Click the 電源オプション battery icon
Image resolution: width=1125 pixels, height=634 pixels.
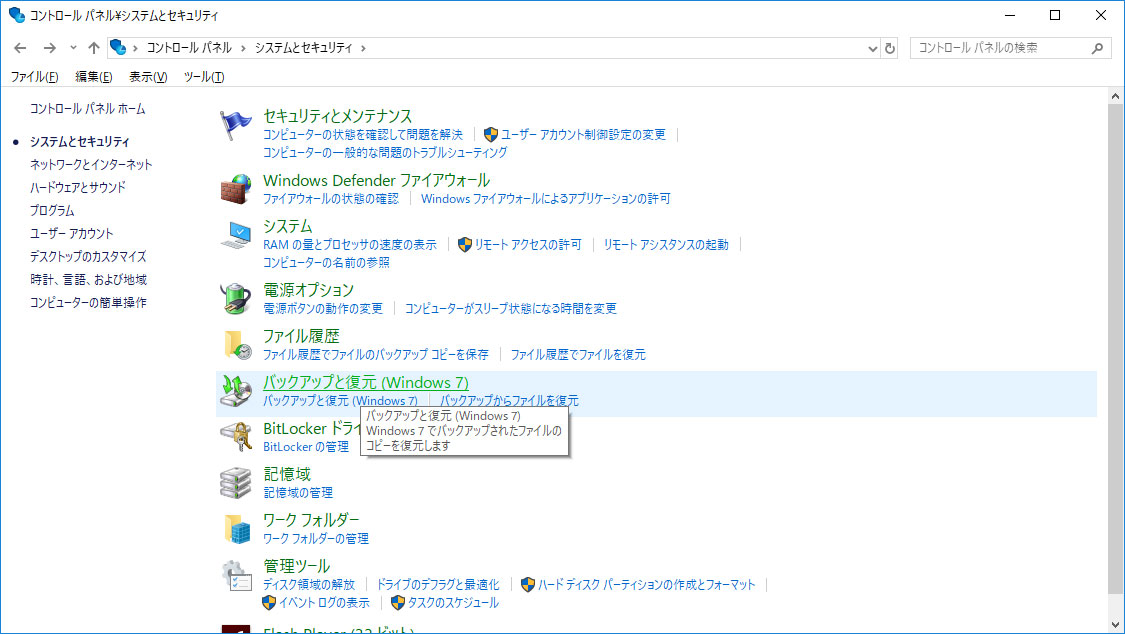235,298
